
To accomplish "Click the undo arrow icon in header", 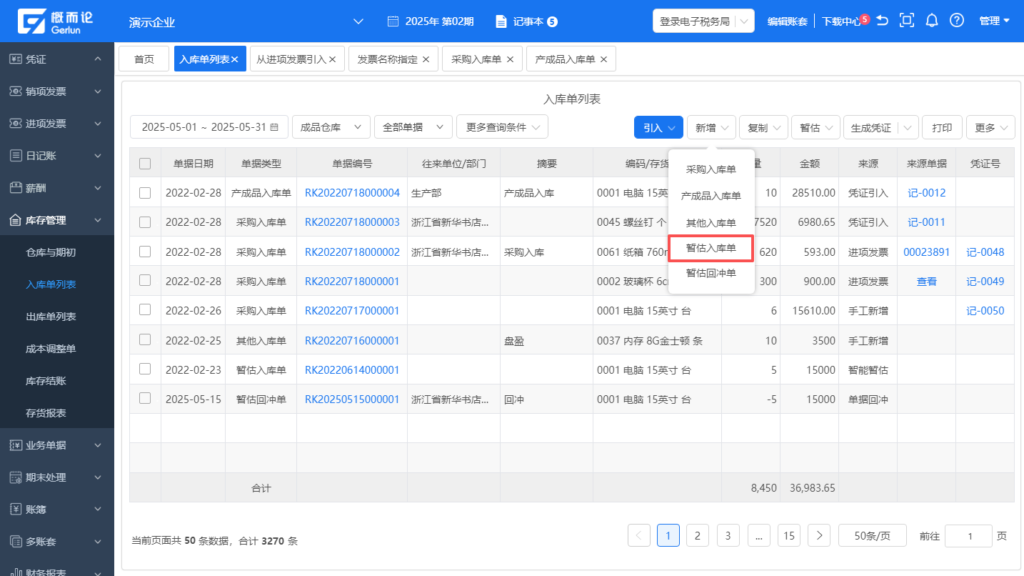I will (x=882, y=20).
